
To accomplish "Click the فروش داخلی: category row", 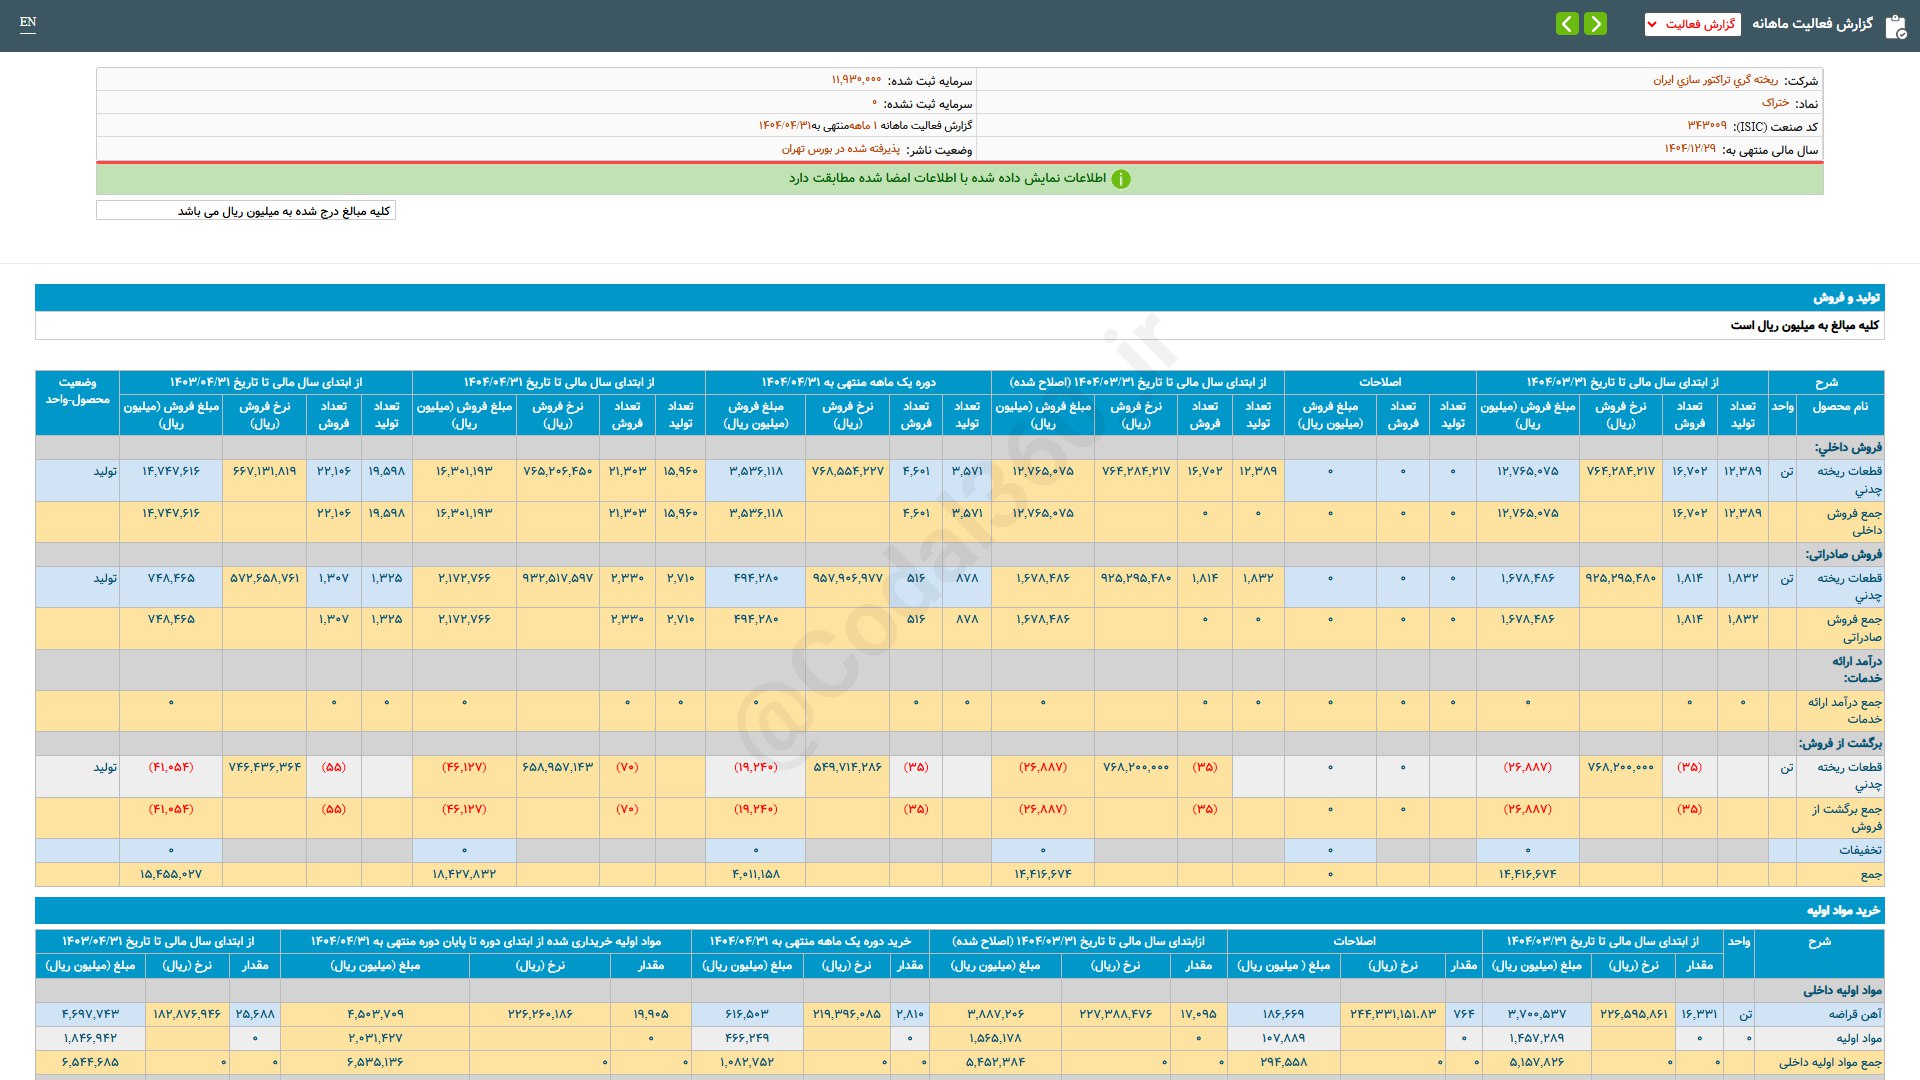I will (x=960, y=448).
